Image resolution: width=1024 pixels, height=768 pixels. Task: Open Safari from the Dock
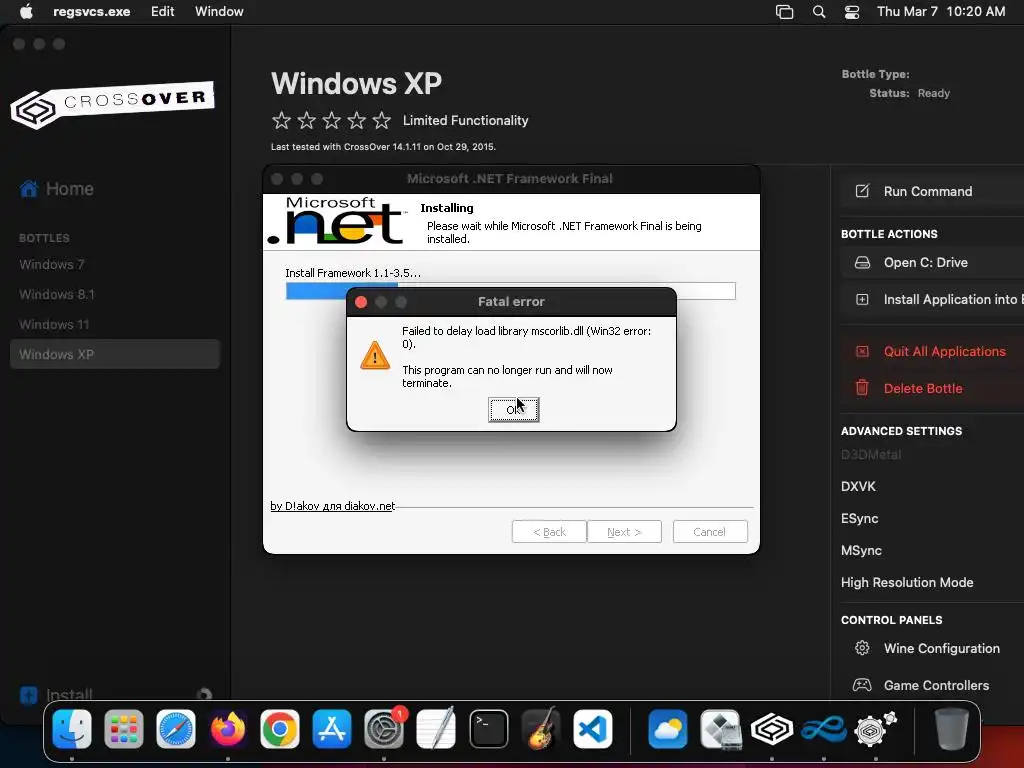(x=176, y=729)
